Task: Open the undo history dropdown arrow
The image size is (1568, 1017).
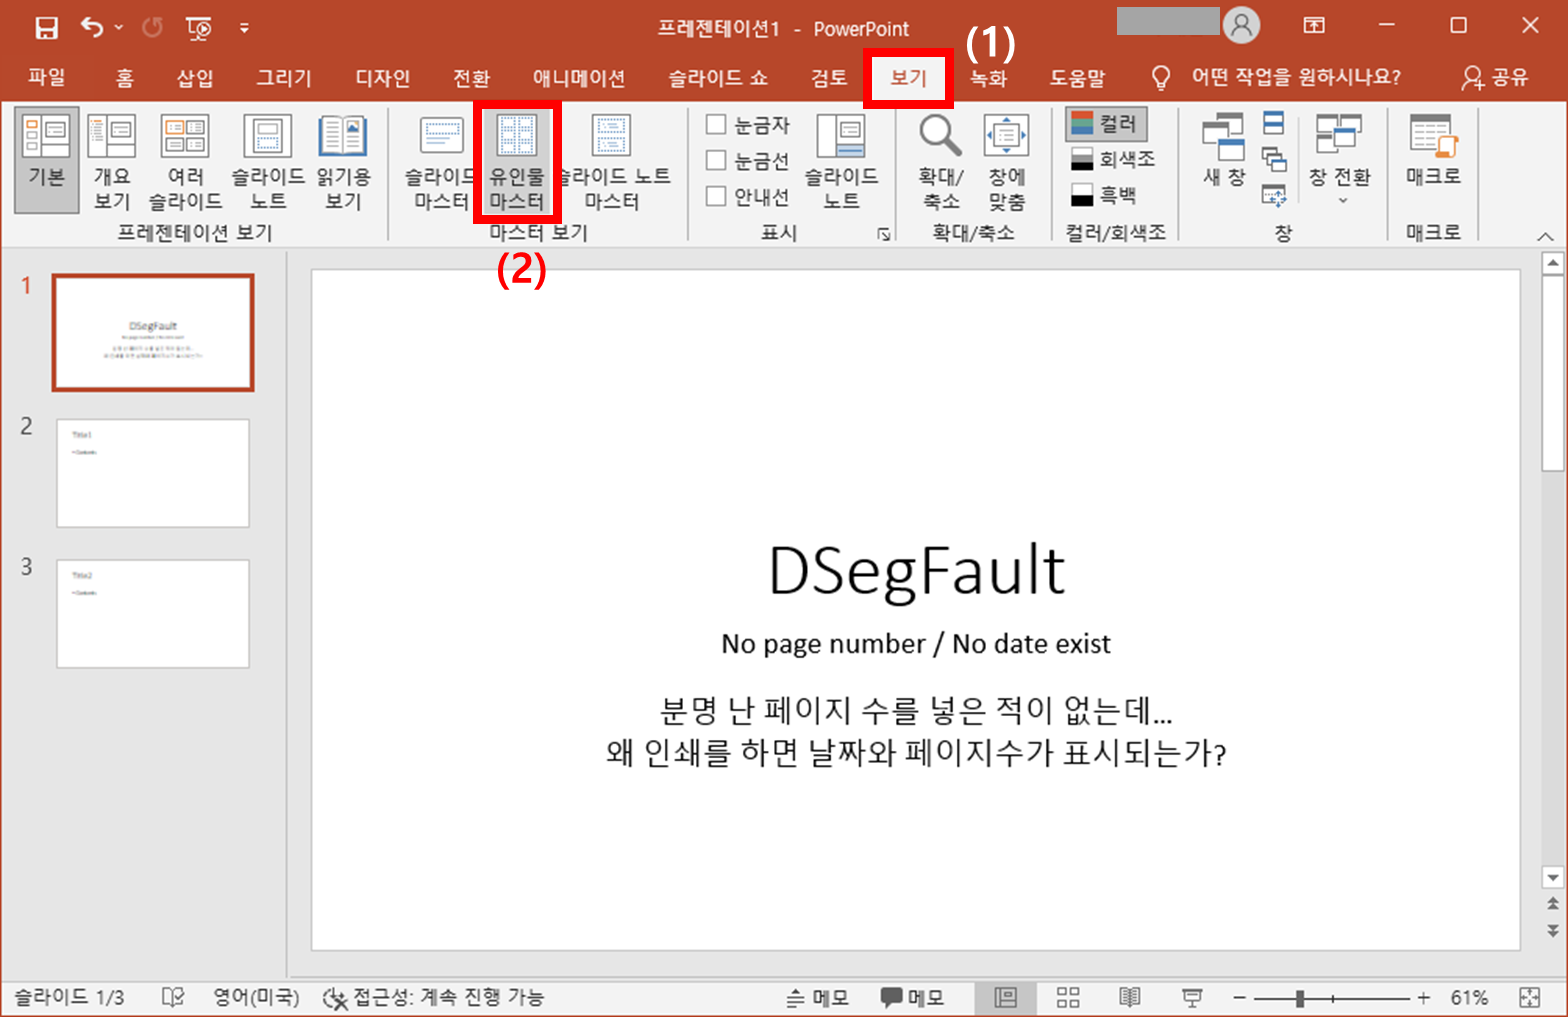Action: click(x=119, y=27)
